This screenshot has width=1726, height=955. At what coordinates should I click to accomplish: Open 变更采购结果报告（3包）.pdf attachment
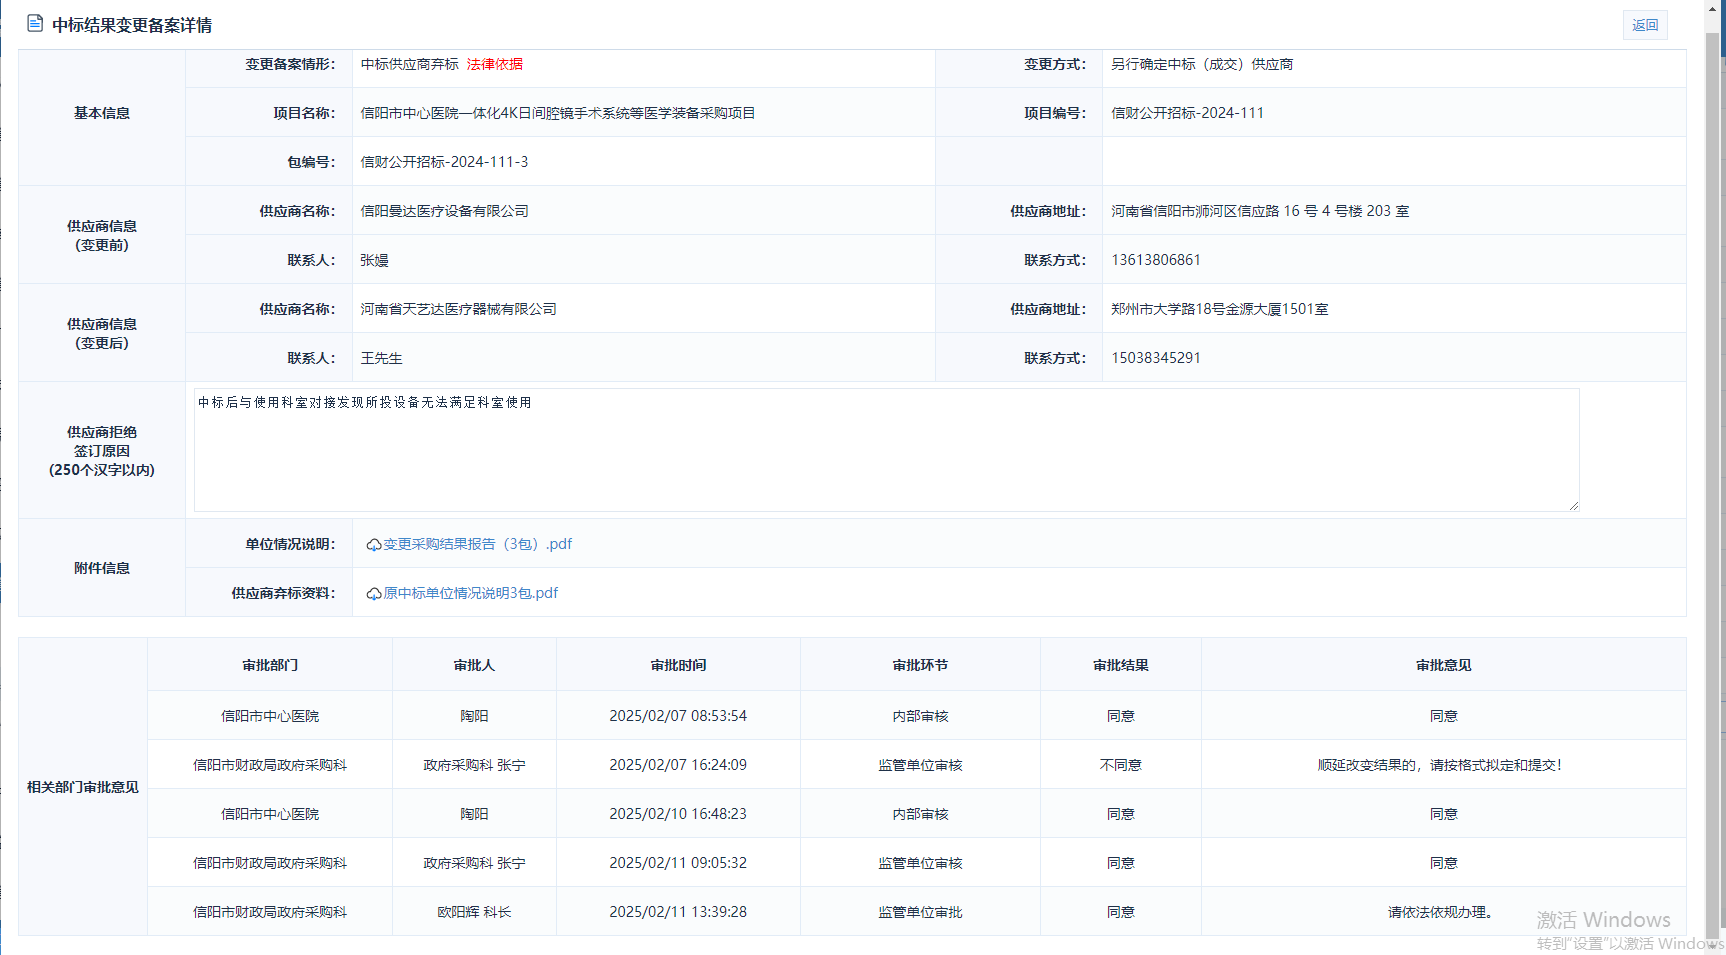[477, 544]
